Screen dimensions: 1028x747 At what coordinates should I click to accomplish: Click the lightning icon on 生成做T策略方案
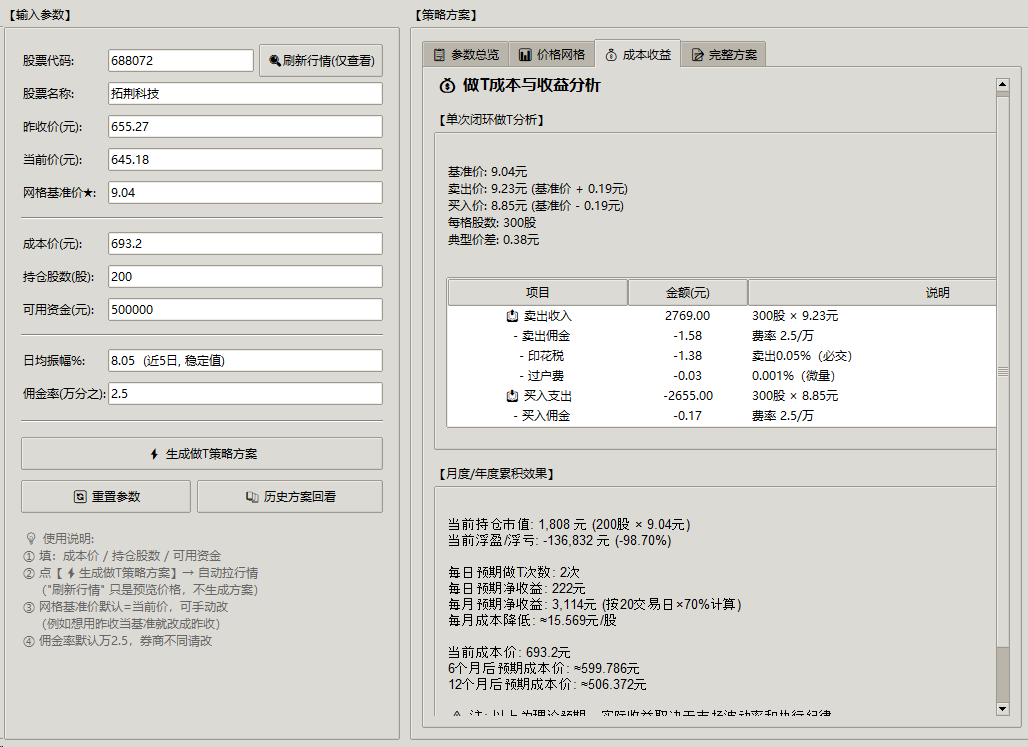tap(154, 454)
